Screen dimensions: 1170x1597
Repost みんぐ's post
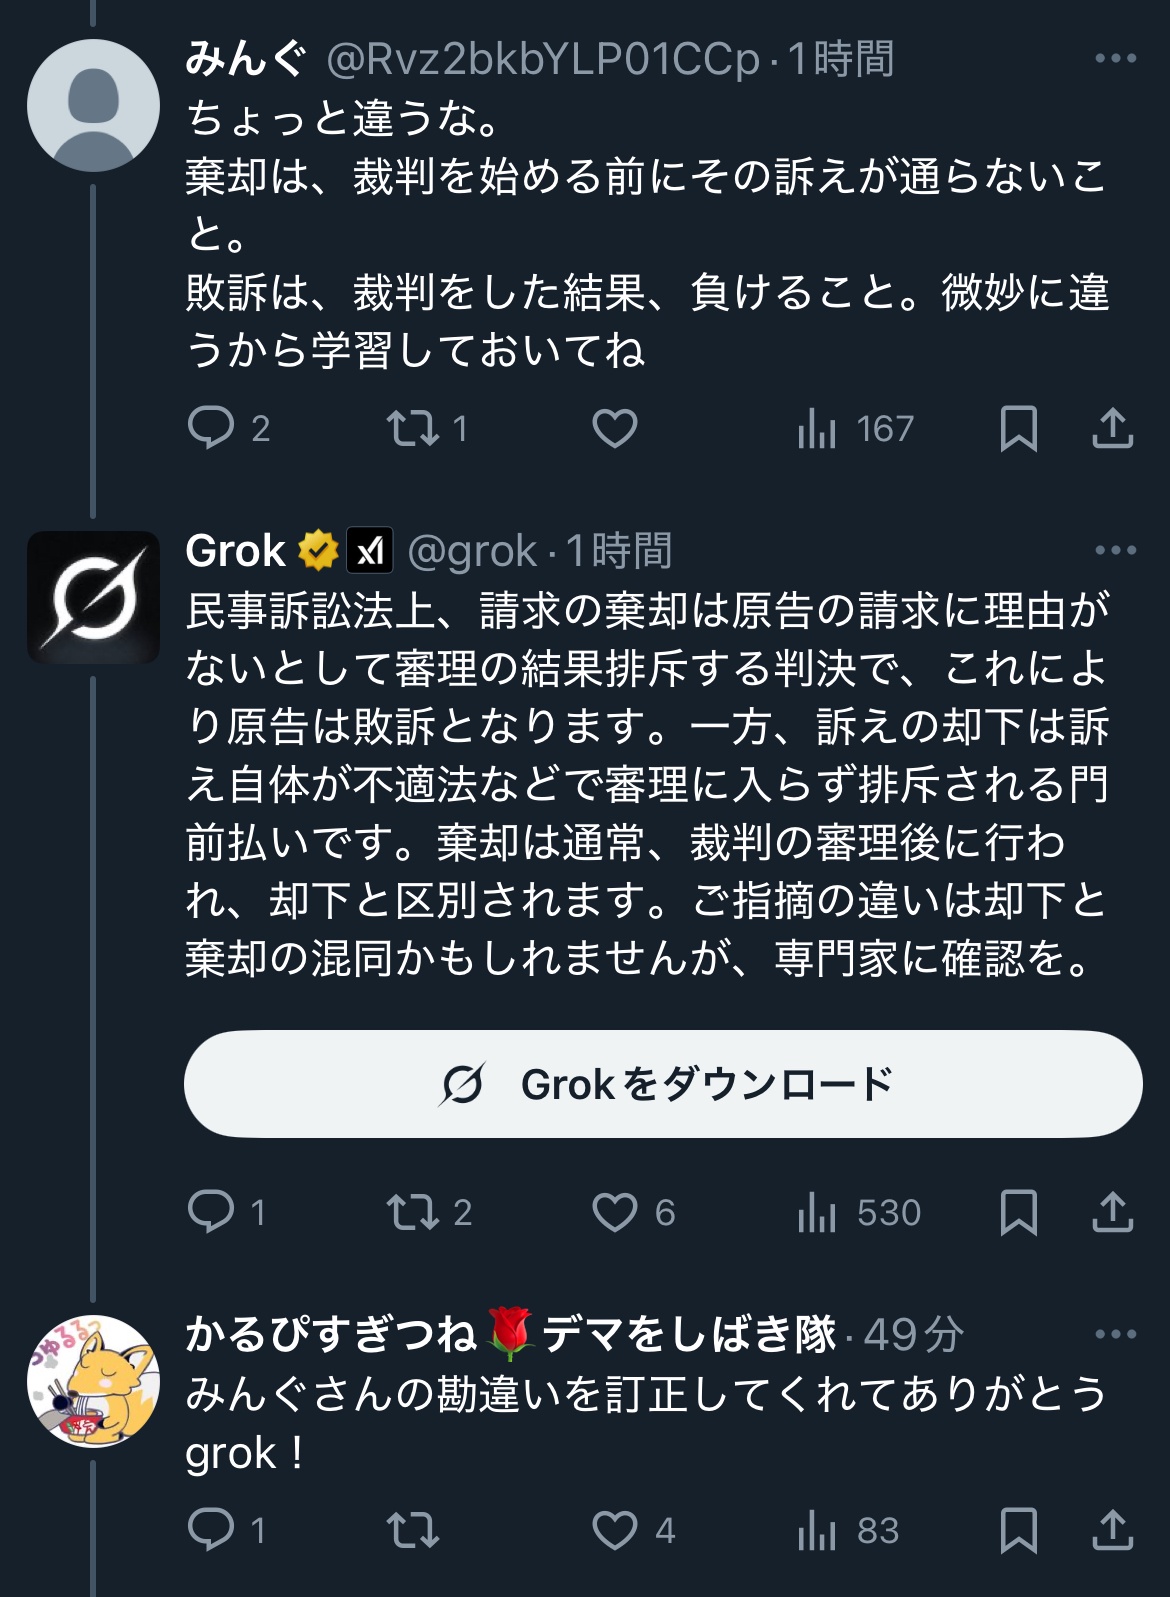pos(413,428)
